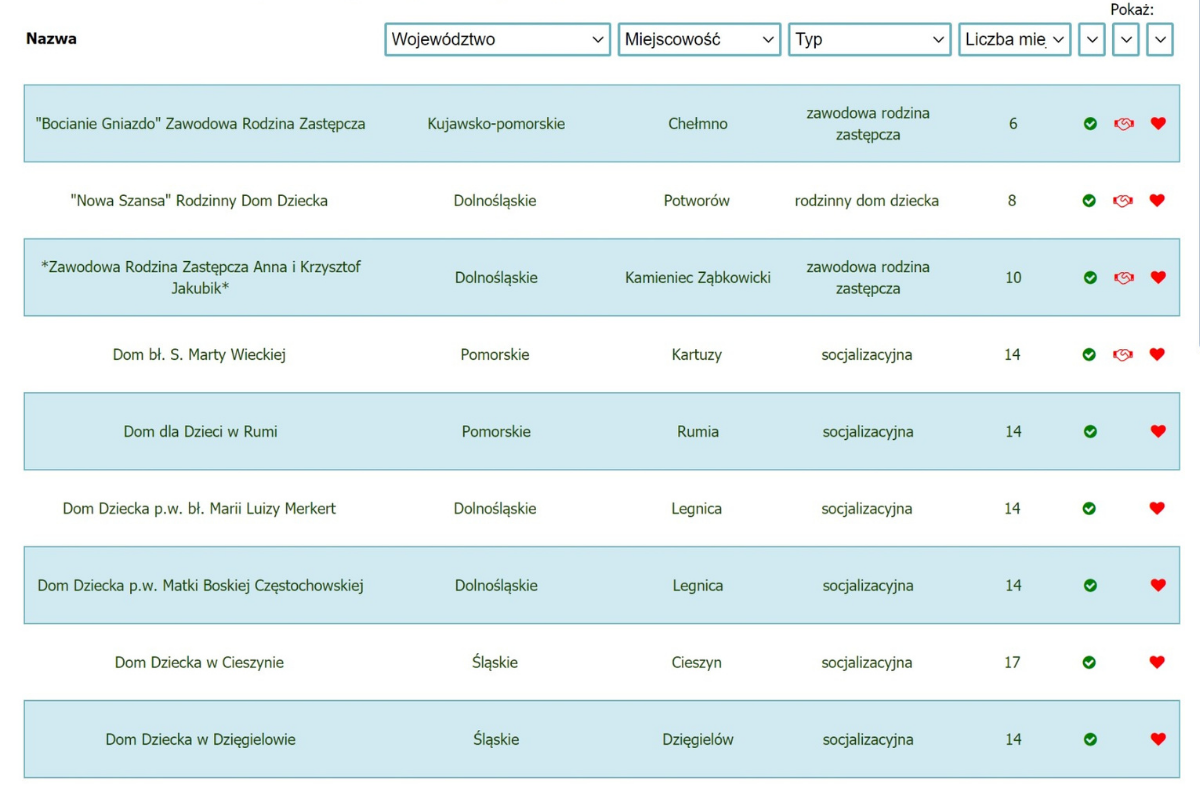The width and height of the screenshot is (1200, 800).
Task: Click the Dzięgielów city cell
Action: 698,739
